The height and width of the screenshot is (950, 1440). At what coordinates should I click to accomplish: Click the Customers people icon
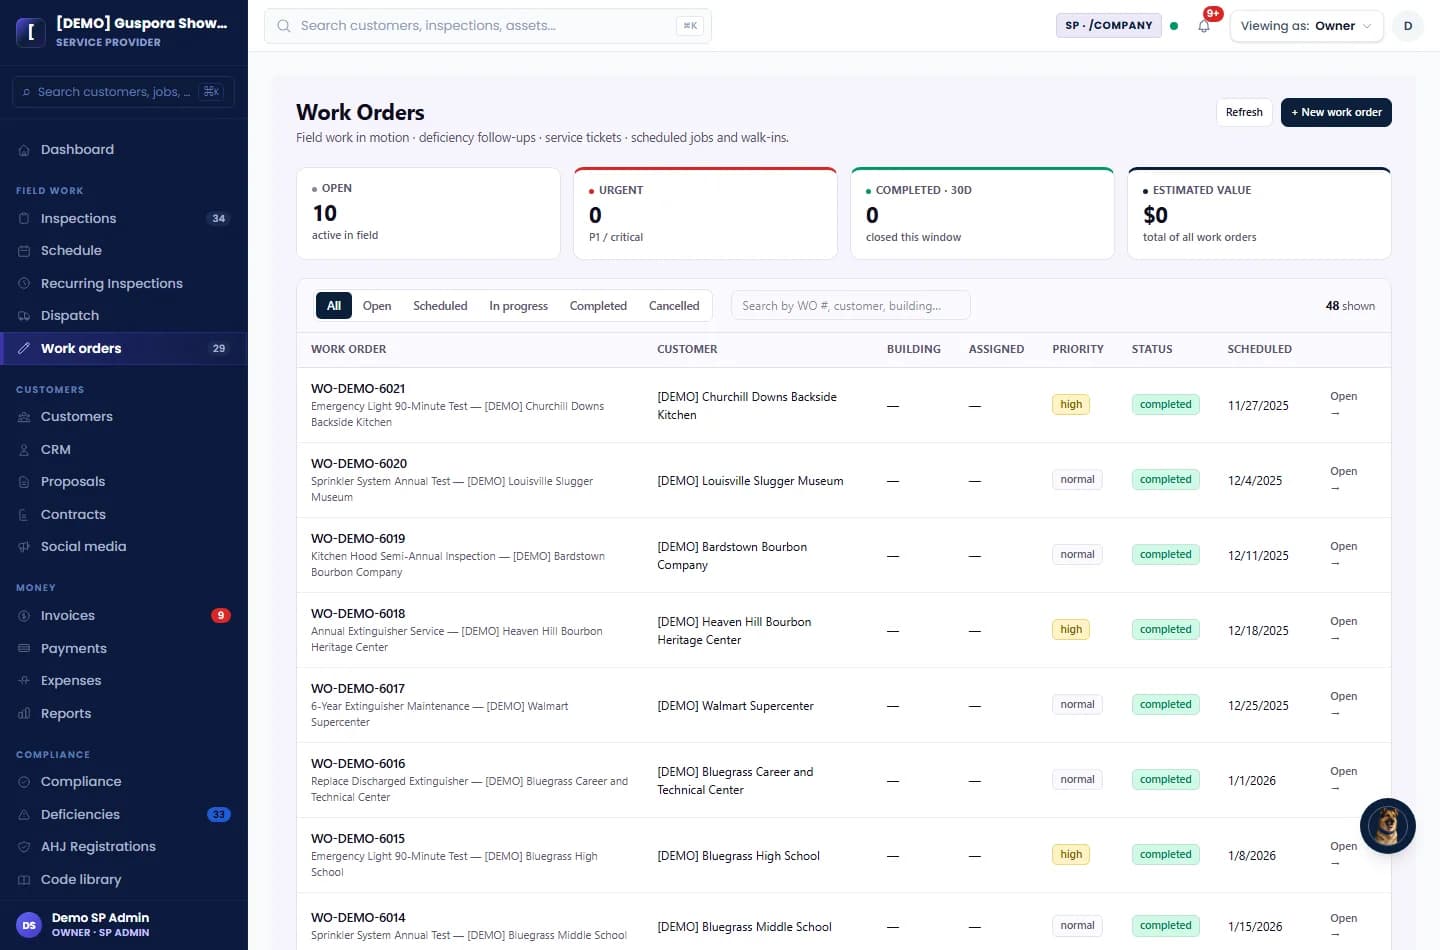click(x=24, y=417)
